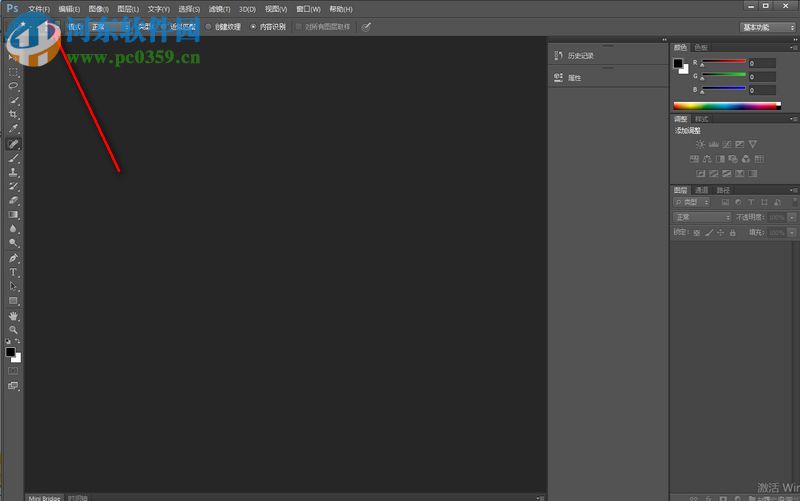This screenshot has height=501, width=800.
Task: Open layer blend mode dropdown 正常
Action: tap(703, 217)
